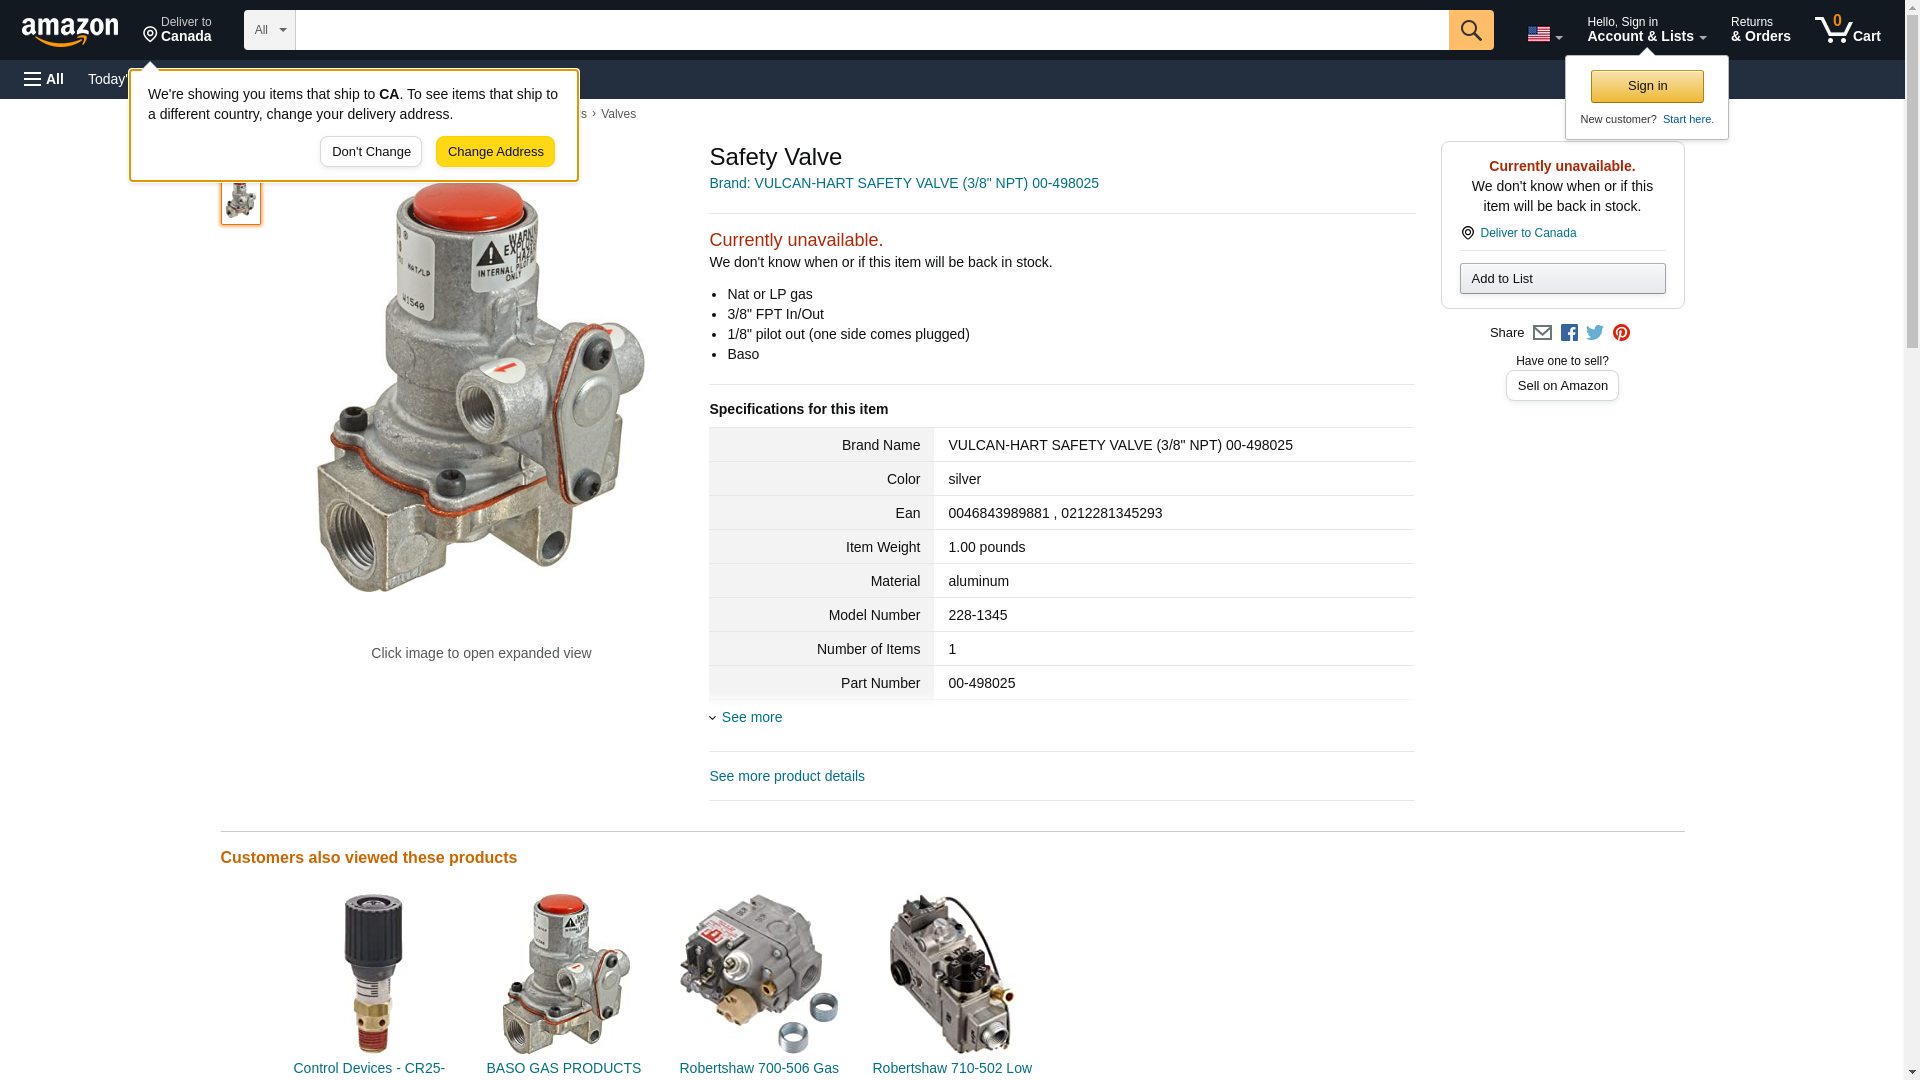Click inside the Amazon search field
This screenshot has height=1080, width=1920.
[870, 30]
